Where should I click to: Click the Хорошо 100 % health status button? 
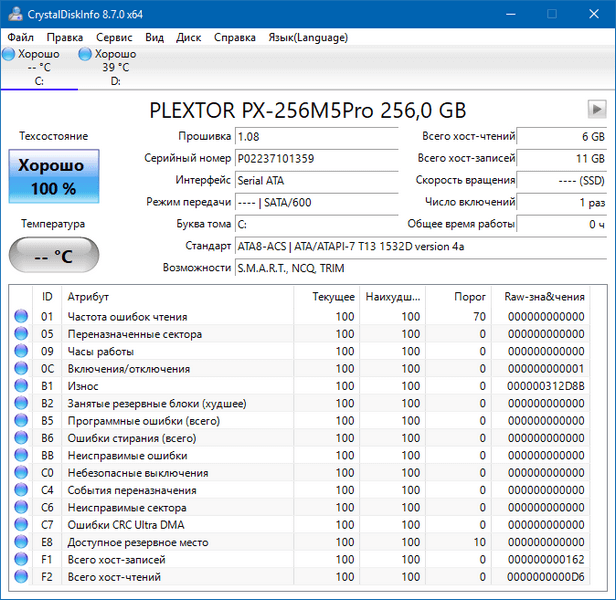54,176
